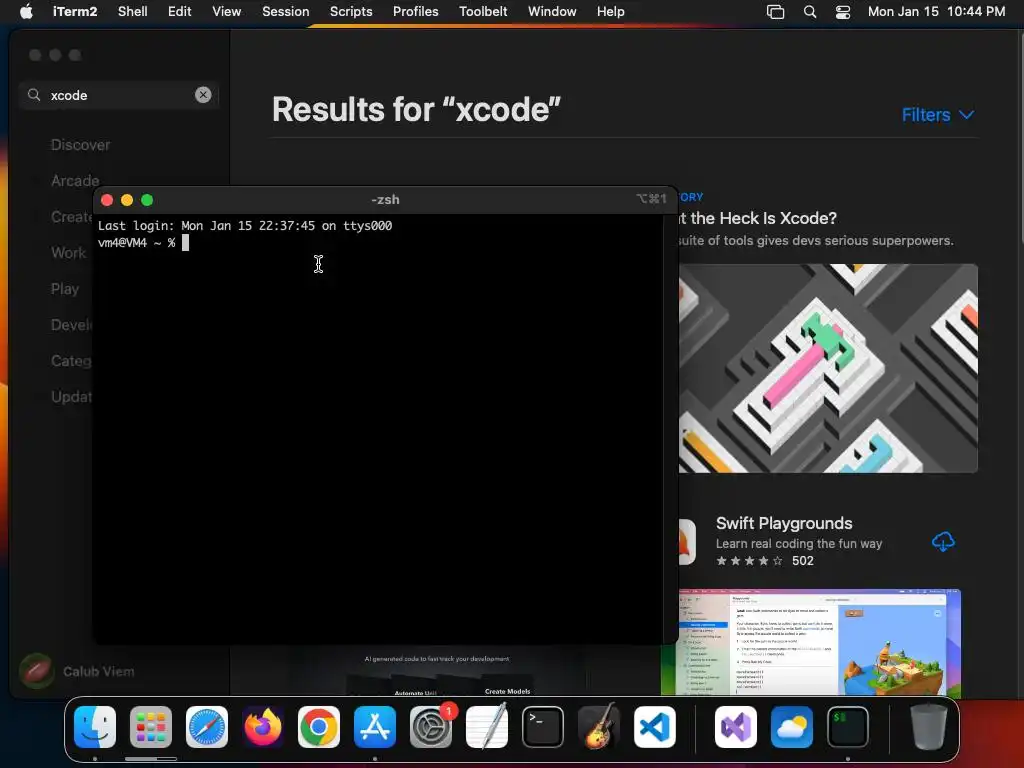This screenshot has width=1024, height=768.
Task: Launch Google Chrome from the dock
Action: click(319, 727)
